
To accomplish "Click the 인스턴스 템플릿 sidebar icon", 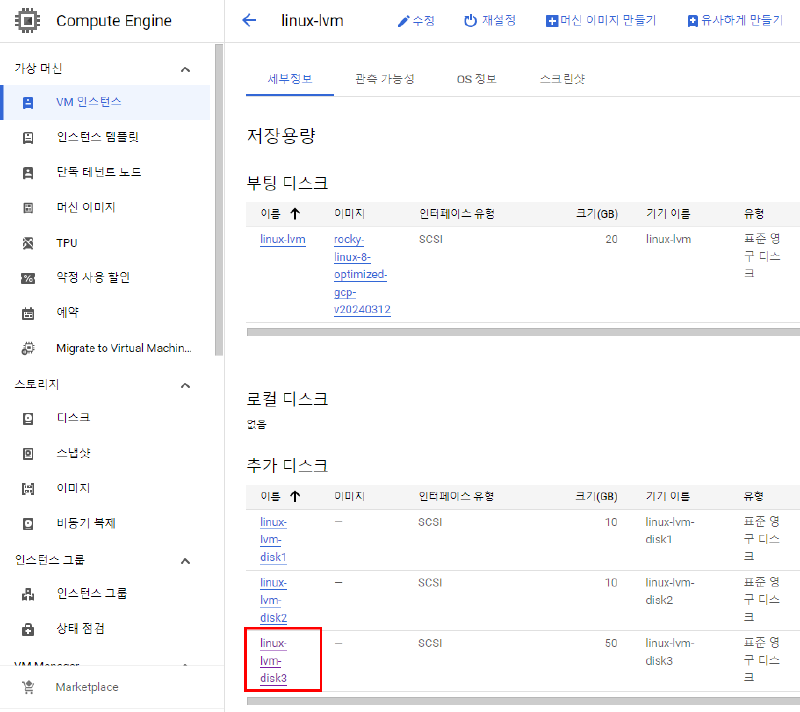I will (x=28, y=138).
